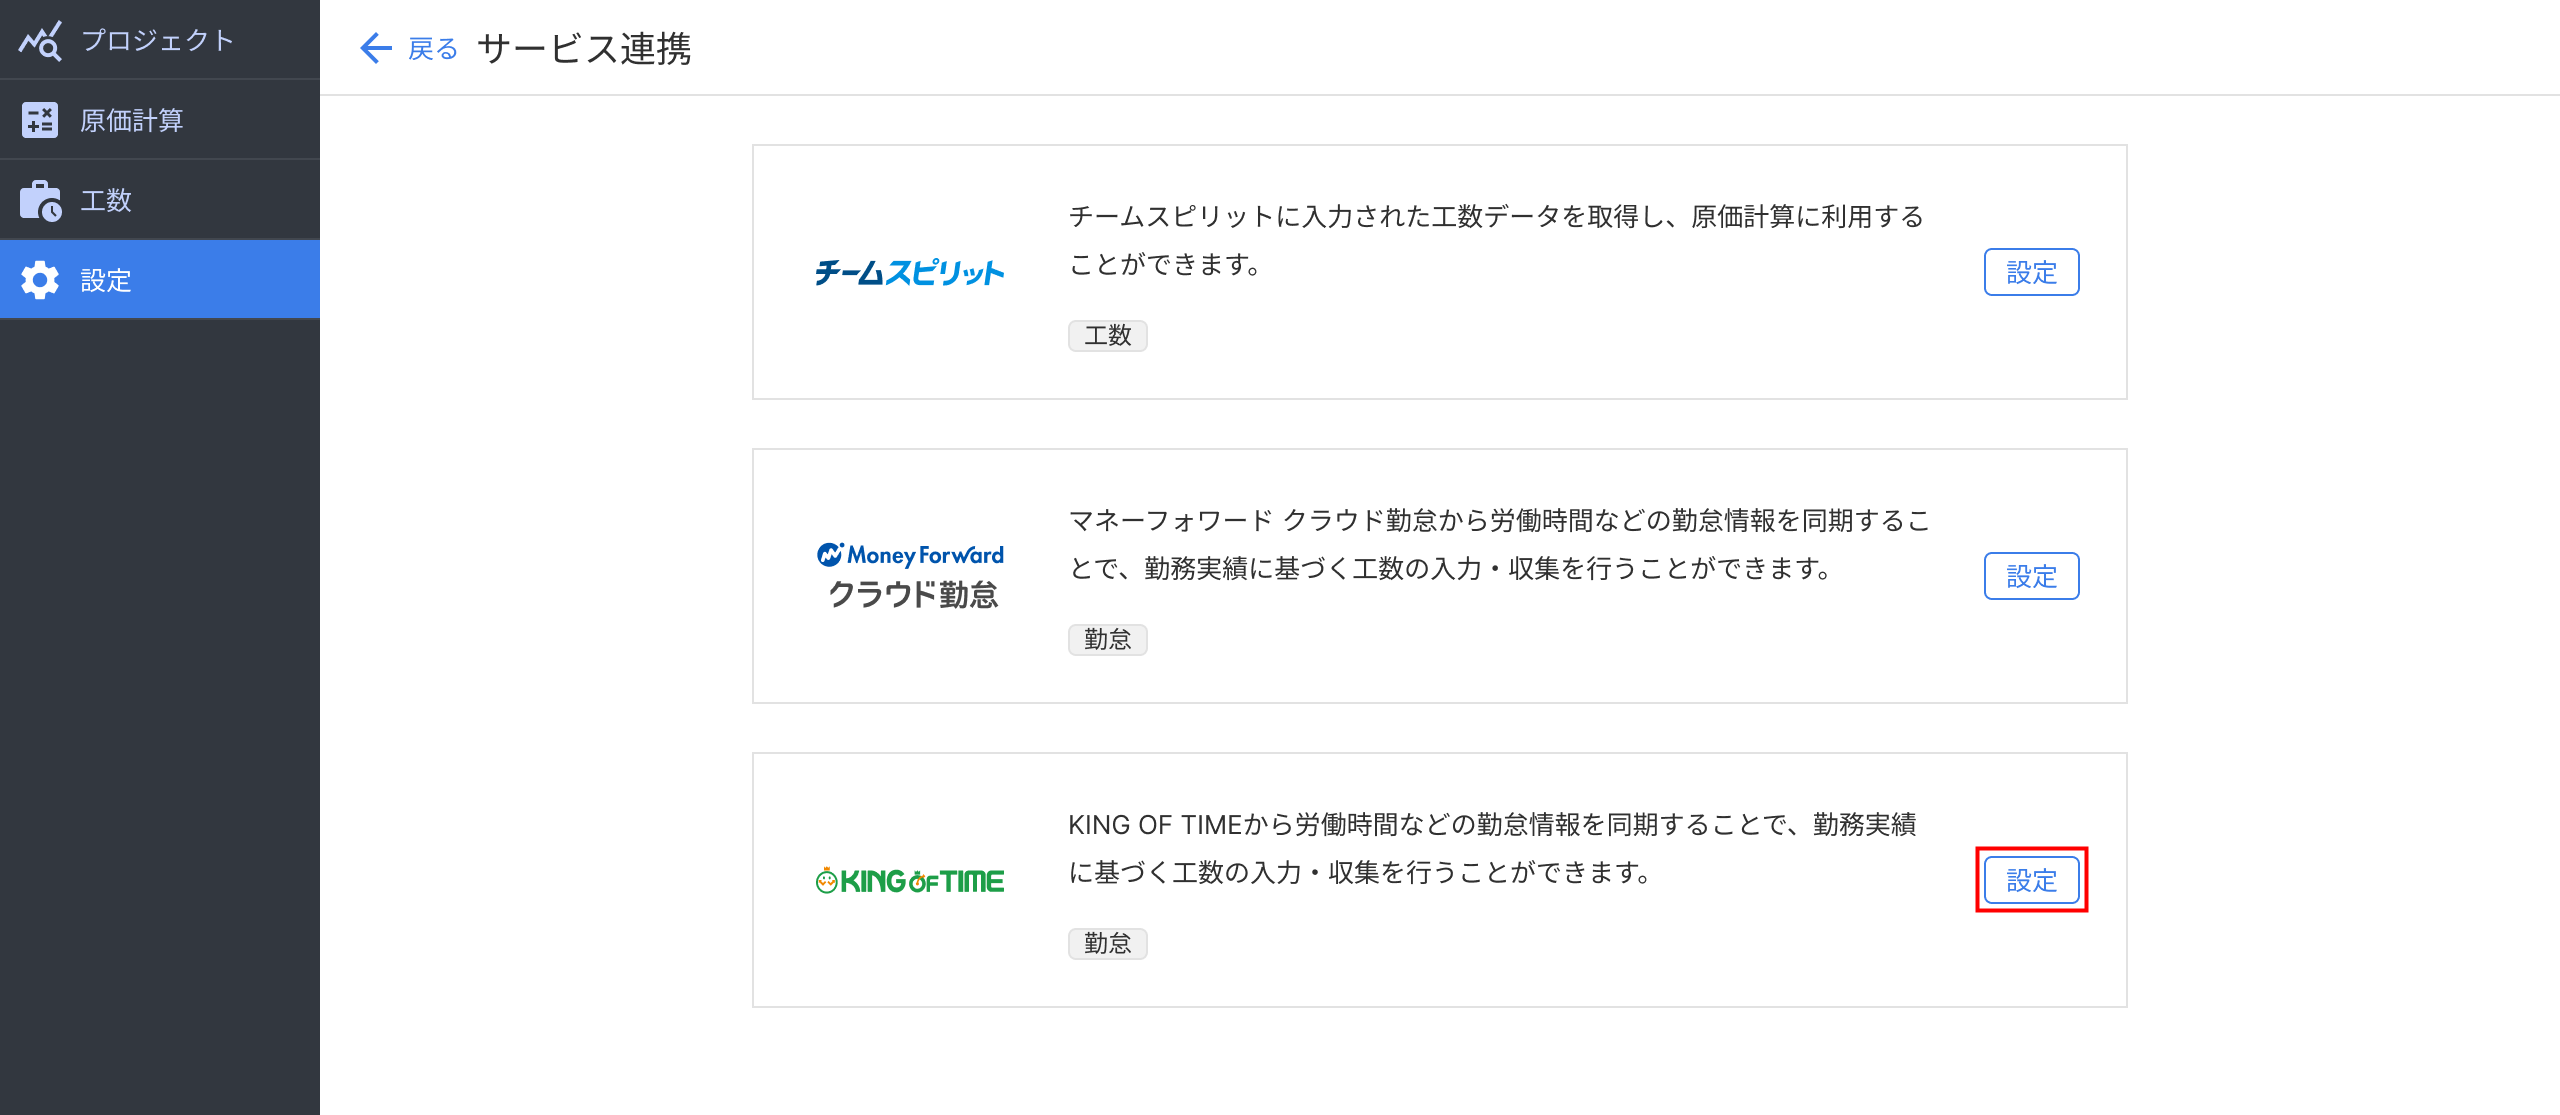Click the cost calculation calculator icon
The image size is (2560, 1115).
pyautogui.click(x=40, y=120)
